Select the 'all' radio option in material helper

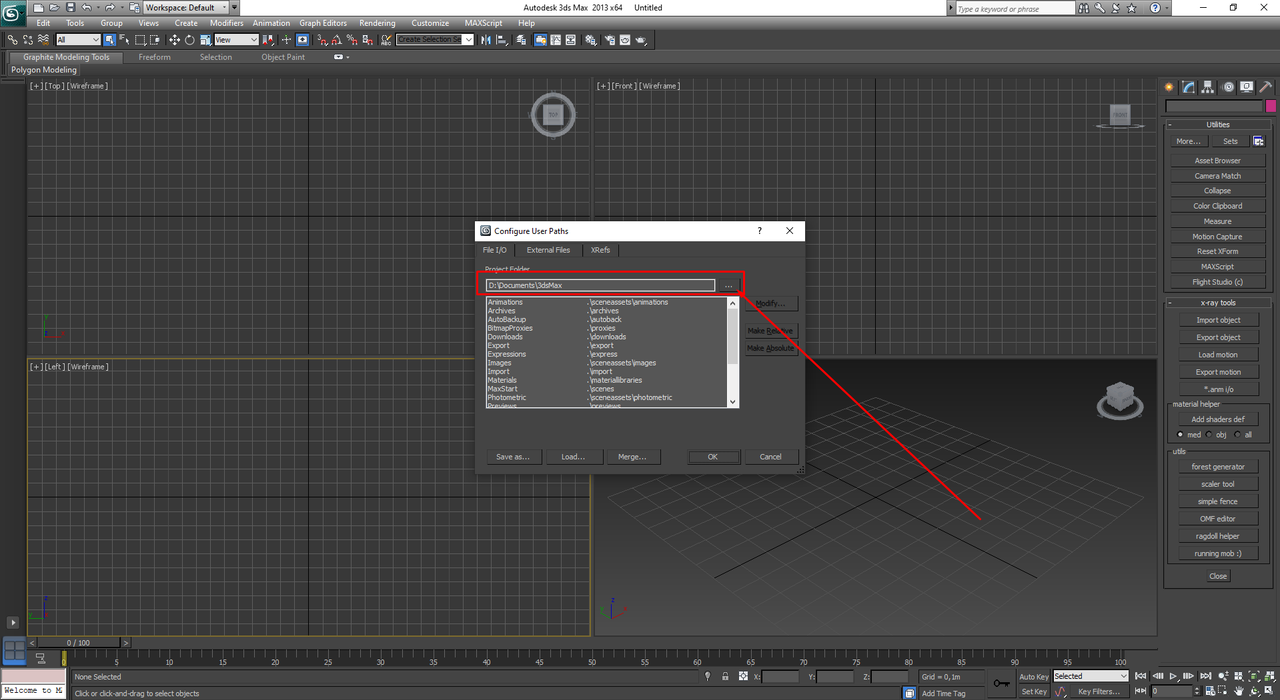click(1236, 435)
